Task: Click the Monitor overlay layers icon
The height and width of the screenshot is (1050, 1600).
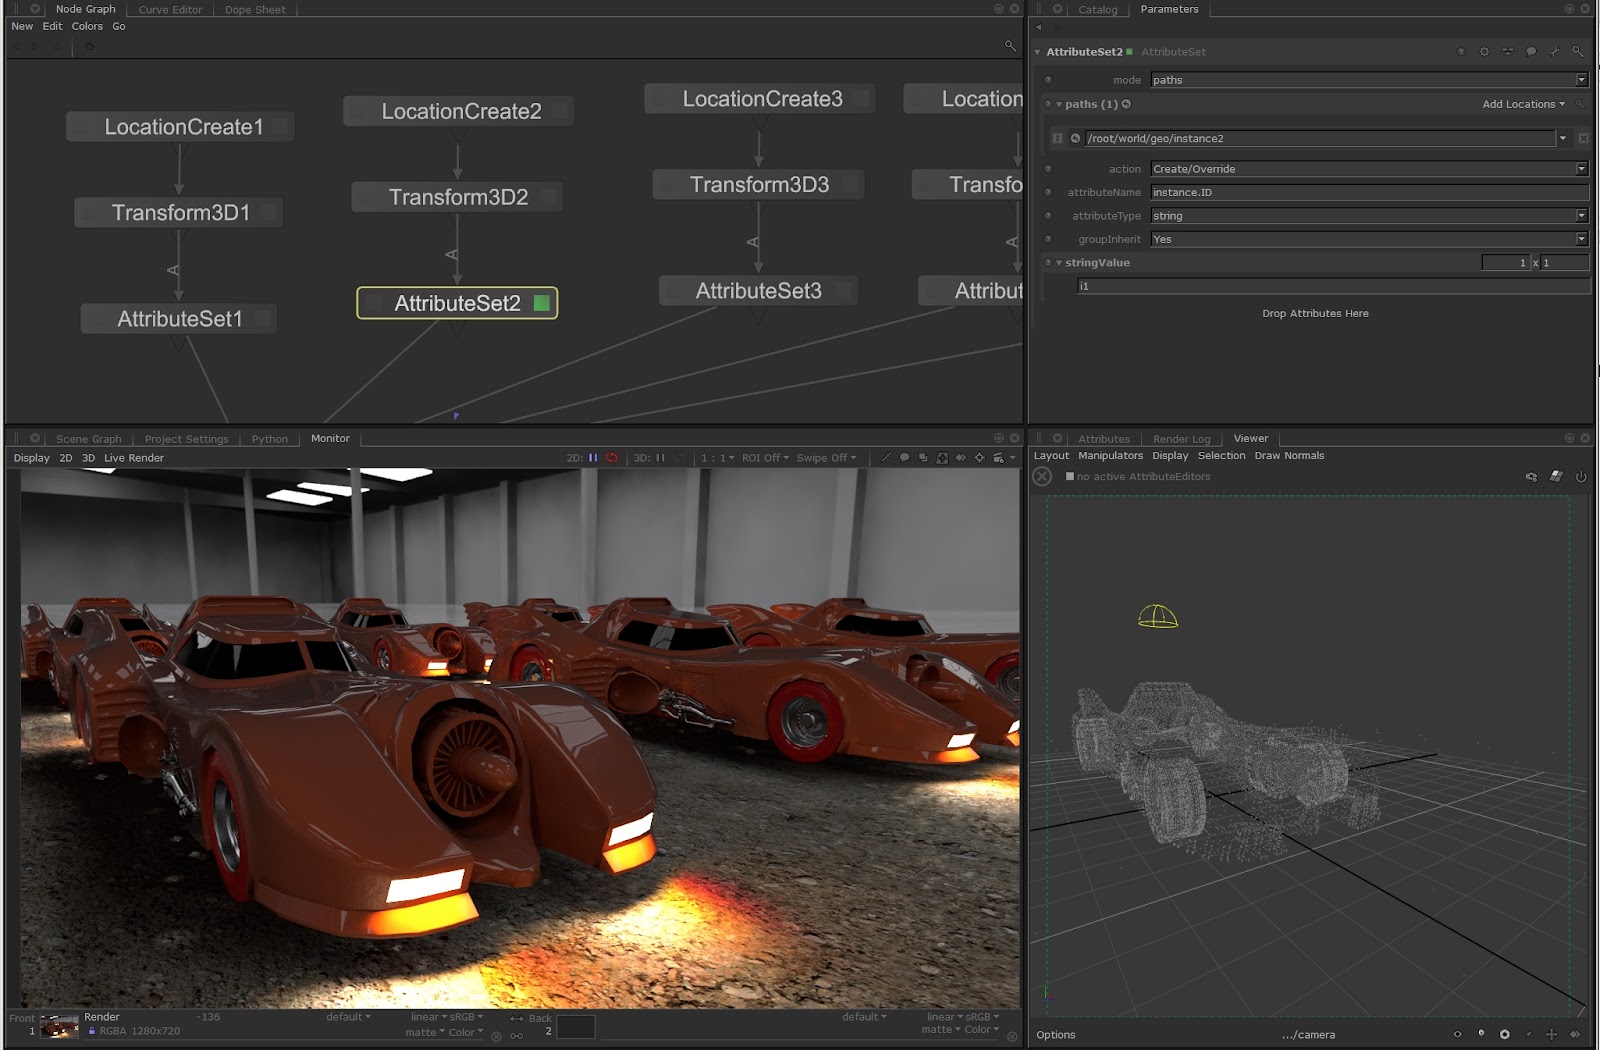Action: 923,458
